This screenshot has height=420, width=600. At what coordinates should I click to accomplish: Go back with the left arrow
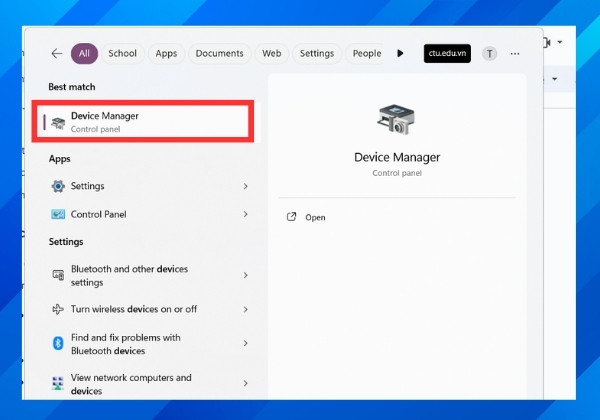[57, 54]
